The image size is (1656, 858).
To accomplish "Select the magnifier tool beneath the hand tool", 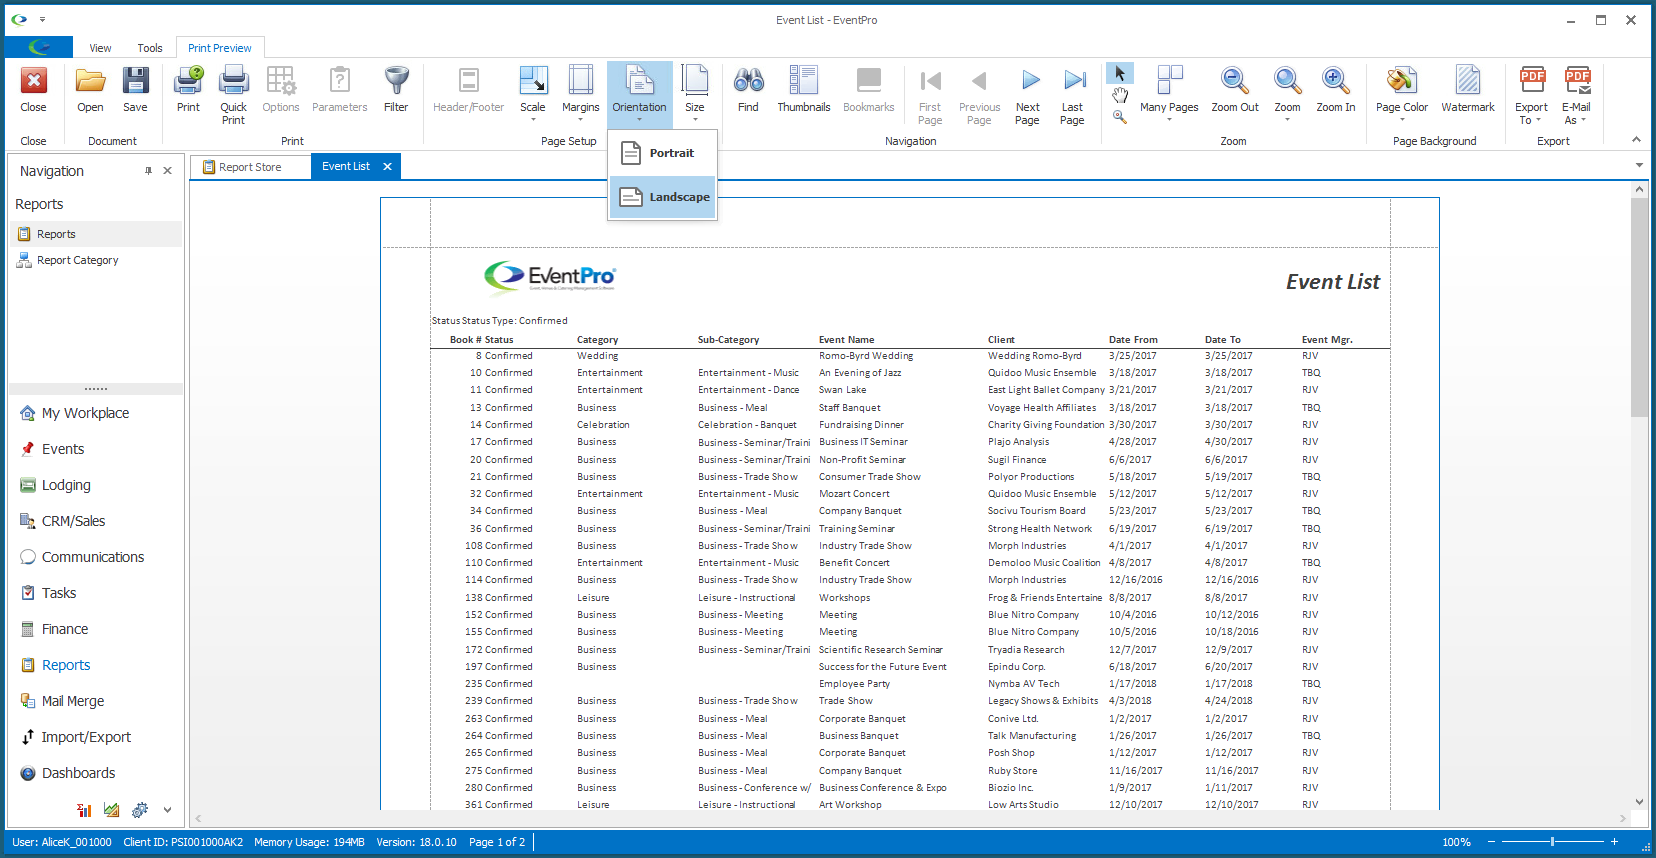I will [1120, 116].
